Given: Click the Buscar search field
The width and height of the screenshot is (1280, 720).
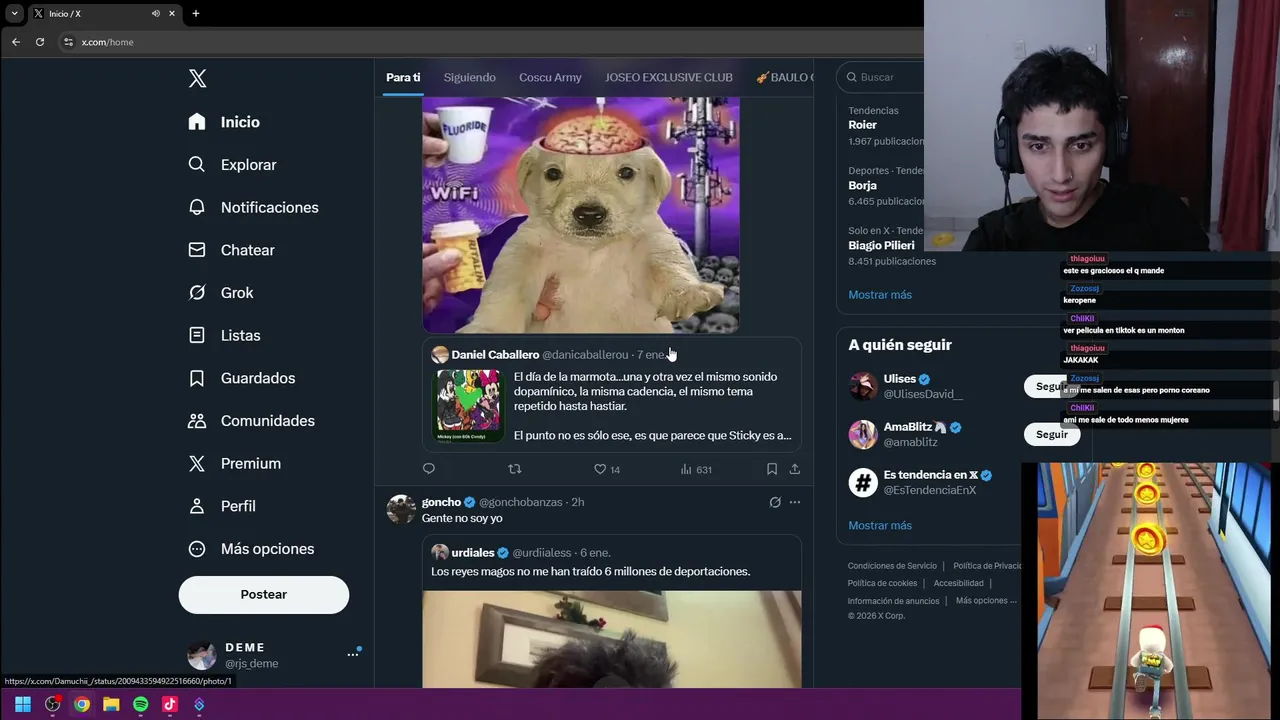Looking at the screenshot, I should pos(880,77).
